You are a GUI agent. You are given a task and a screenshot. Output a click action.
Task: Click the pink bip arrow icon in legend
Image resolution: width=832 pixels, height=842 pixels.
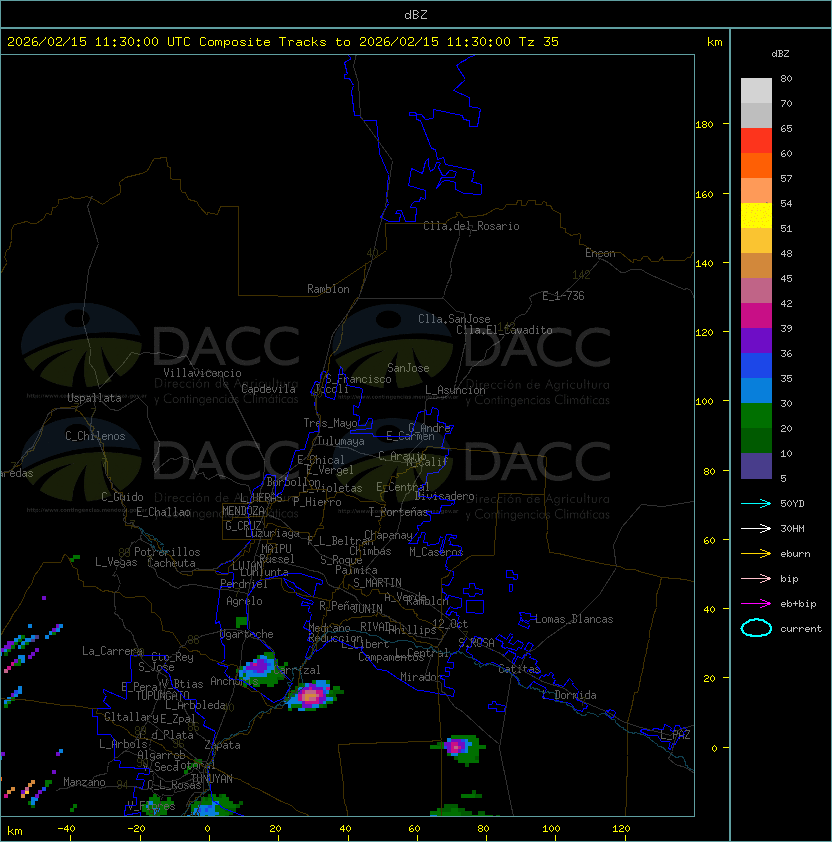coord(756,578)
